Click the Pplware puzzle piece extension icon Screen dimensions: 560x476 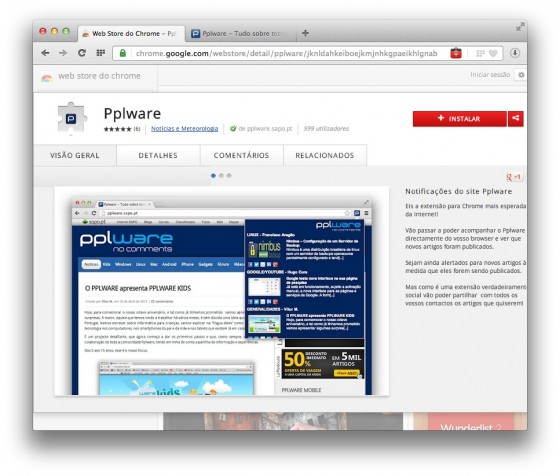click(x=71, y=119)
